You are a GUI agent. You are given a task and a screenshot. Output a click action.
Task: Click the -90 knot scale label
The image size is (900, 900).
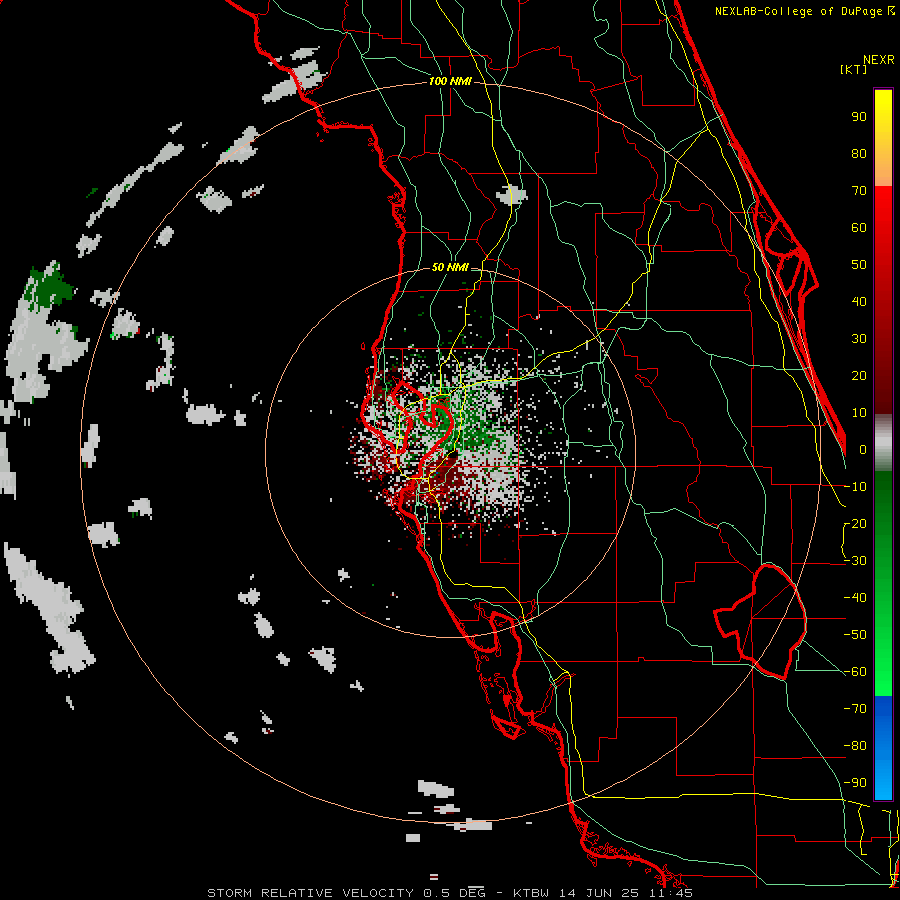click(855, 783)
